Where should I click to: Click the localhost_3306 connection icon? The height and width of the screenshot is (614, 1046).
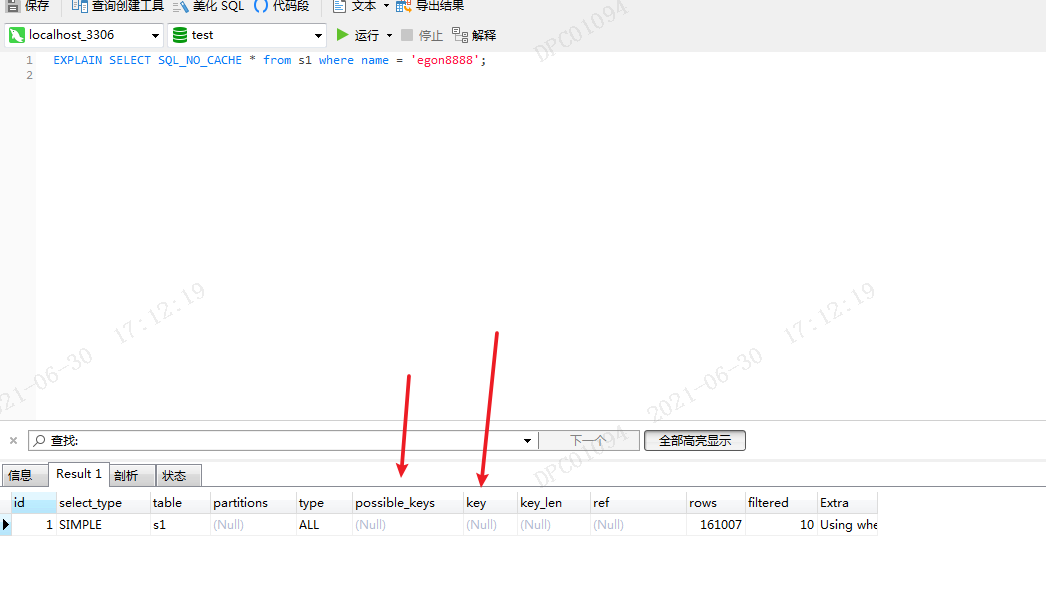click(x=17, y=35)
